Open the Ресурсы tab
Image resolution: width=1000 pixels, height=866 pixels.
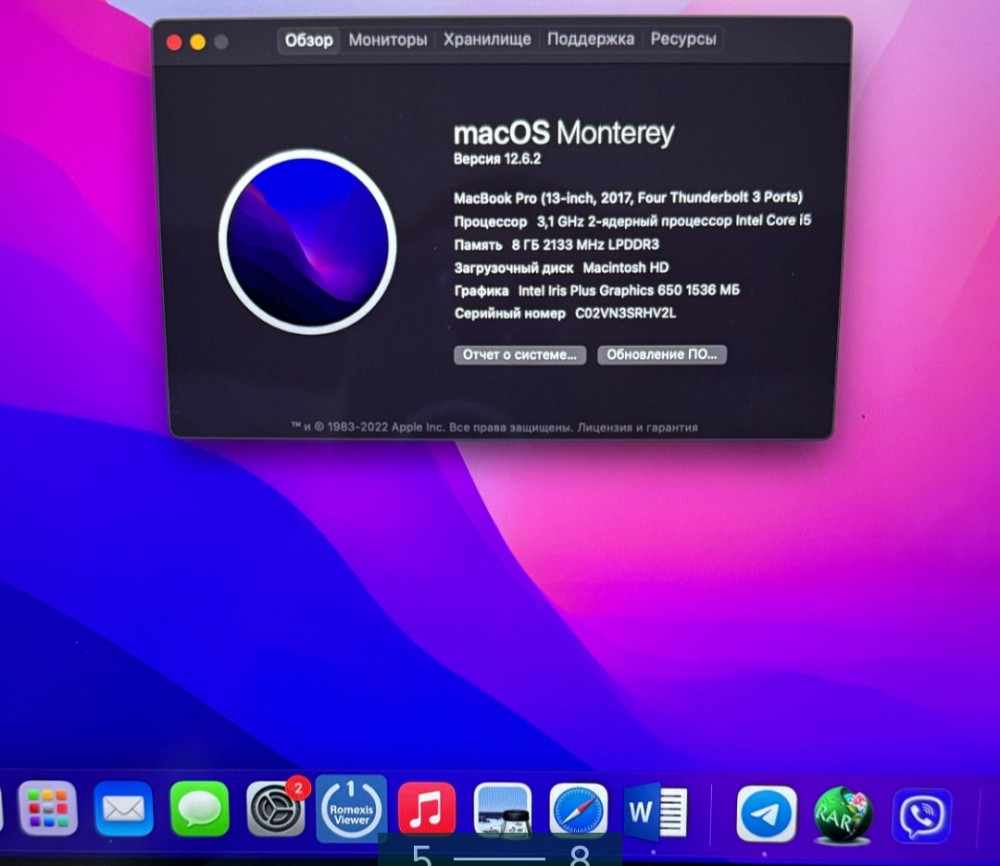tap(683, 40)
